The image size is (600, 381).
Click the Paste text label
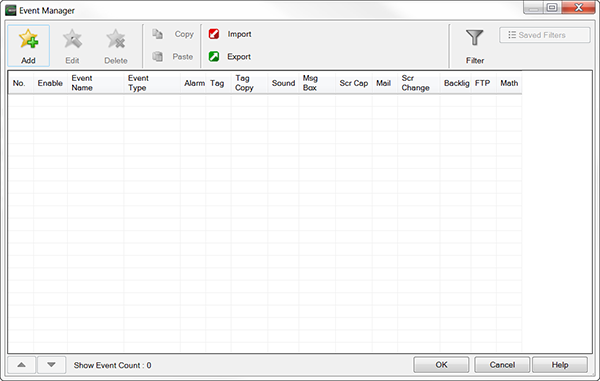click(x=183, y=57)
